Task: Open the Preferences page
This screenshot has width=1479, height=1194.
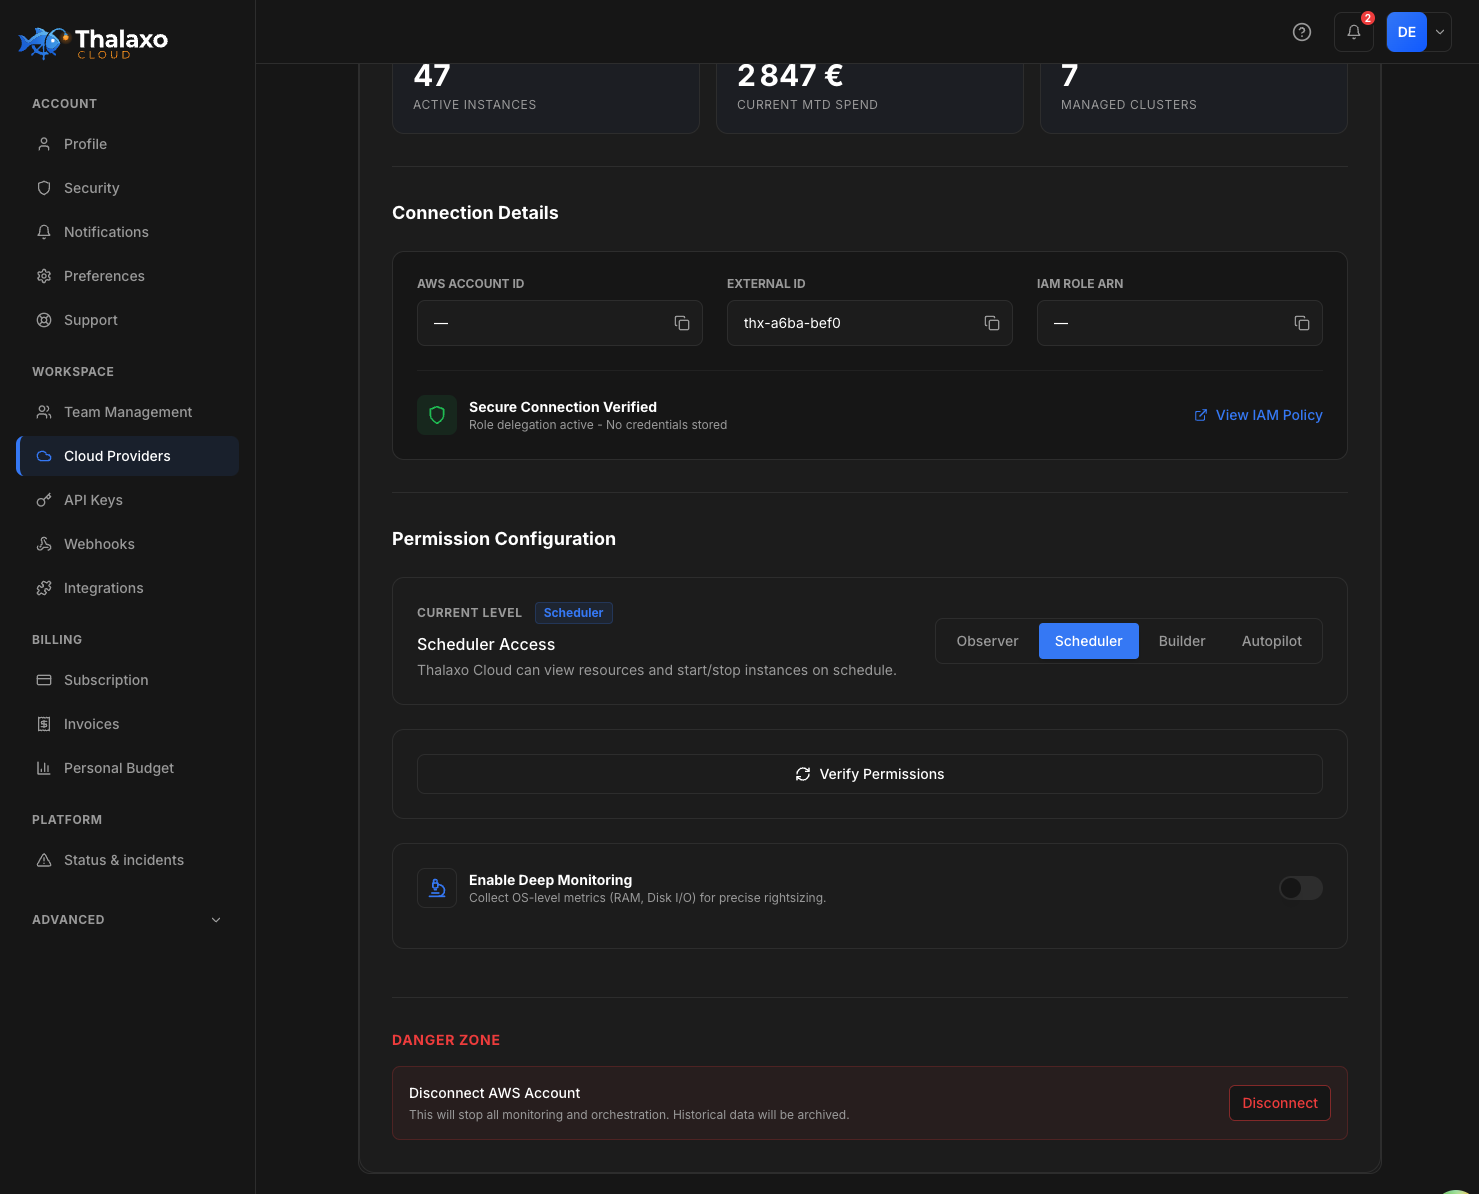Action: click(x=127, y=276)
